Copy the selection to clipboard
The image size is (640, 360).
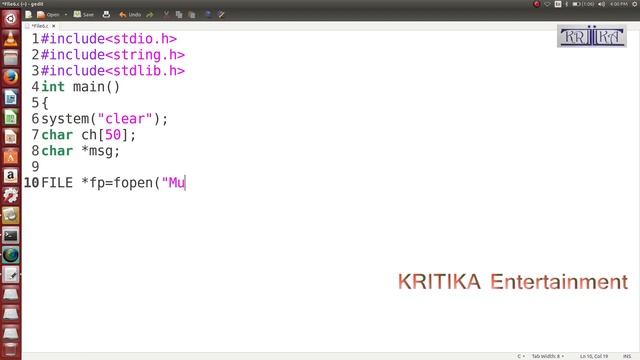[179, 15]
